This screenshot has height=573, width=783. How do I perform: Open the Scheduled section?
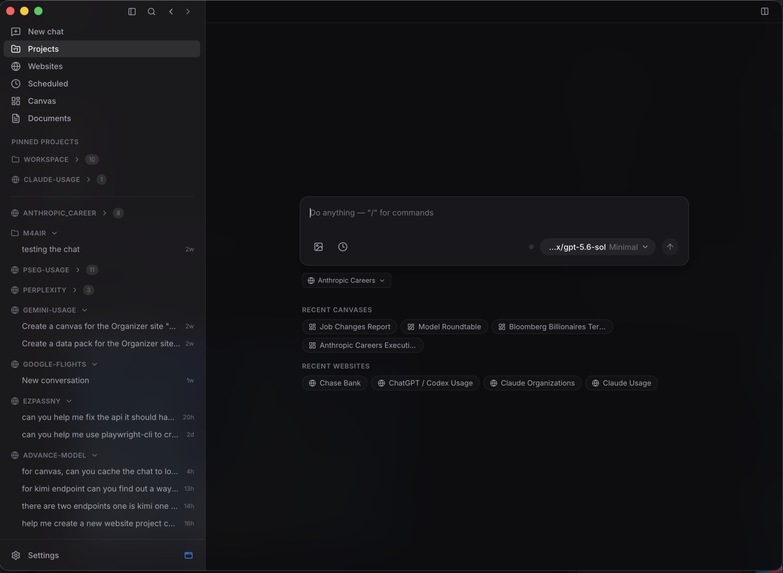click(x=102, y=83)
